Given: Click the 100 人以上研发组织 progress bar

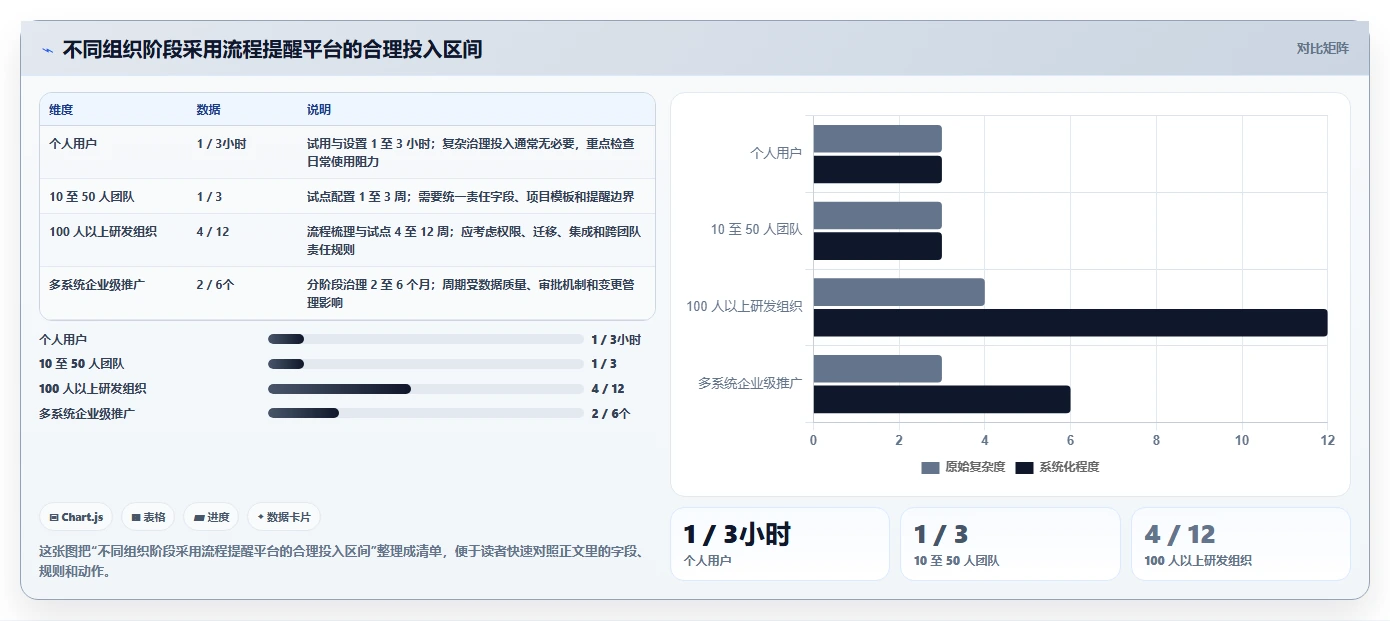Looking at the screenshot, I should (425, 389).
